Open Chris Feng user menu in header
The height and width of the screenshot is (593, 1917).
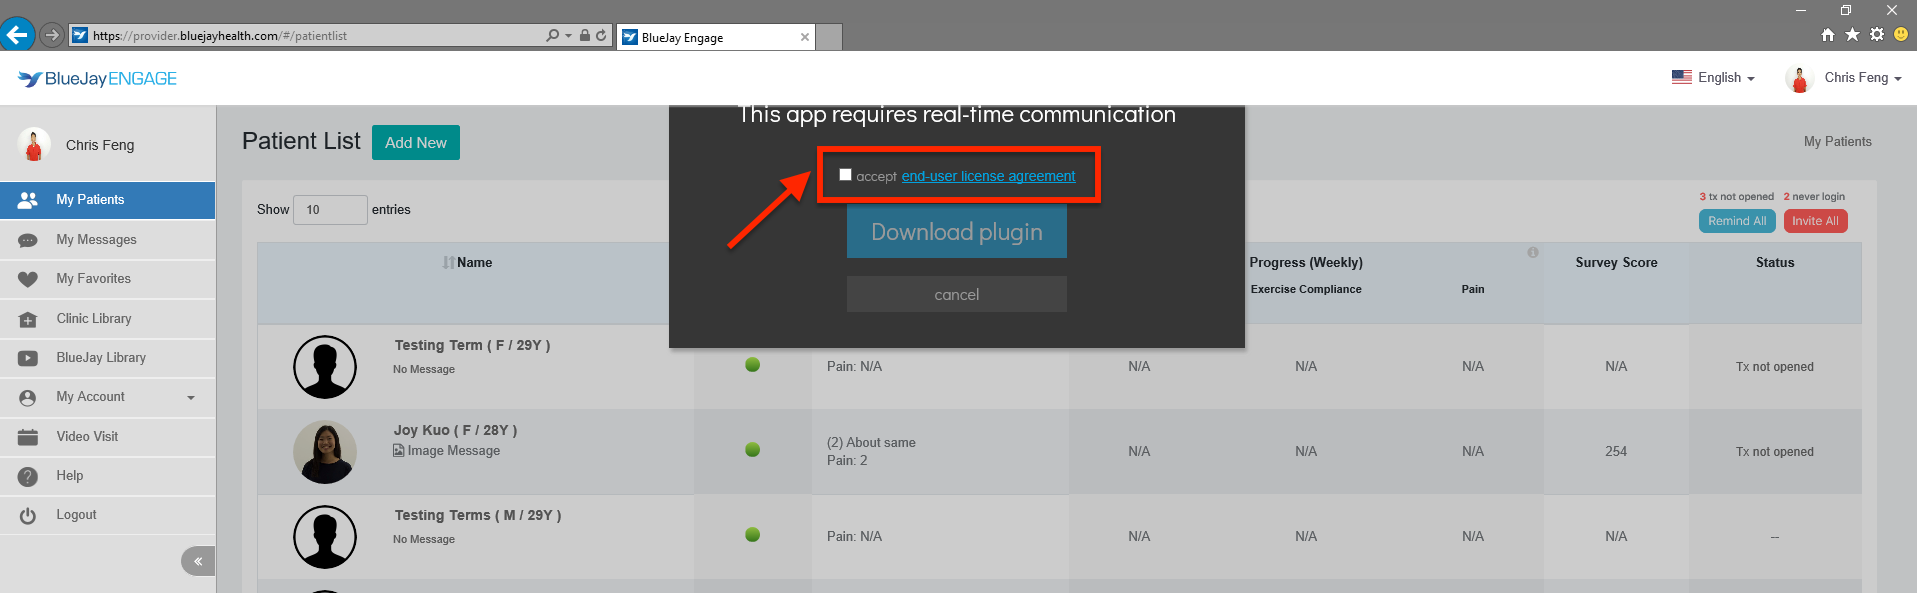1844,78
